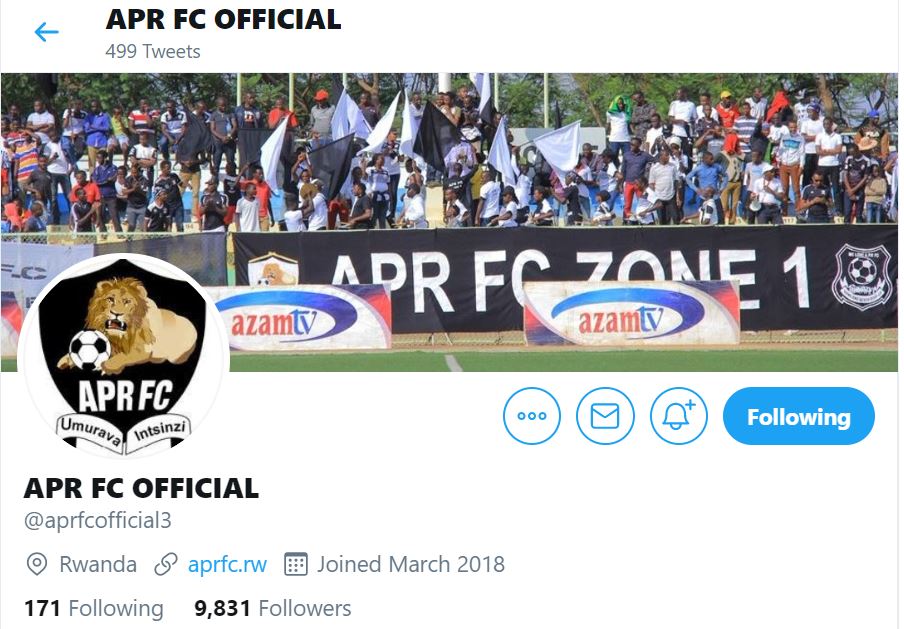Click the bold profile name above the handle
904x629 pixels.
coord(141,488)
